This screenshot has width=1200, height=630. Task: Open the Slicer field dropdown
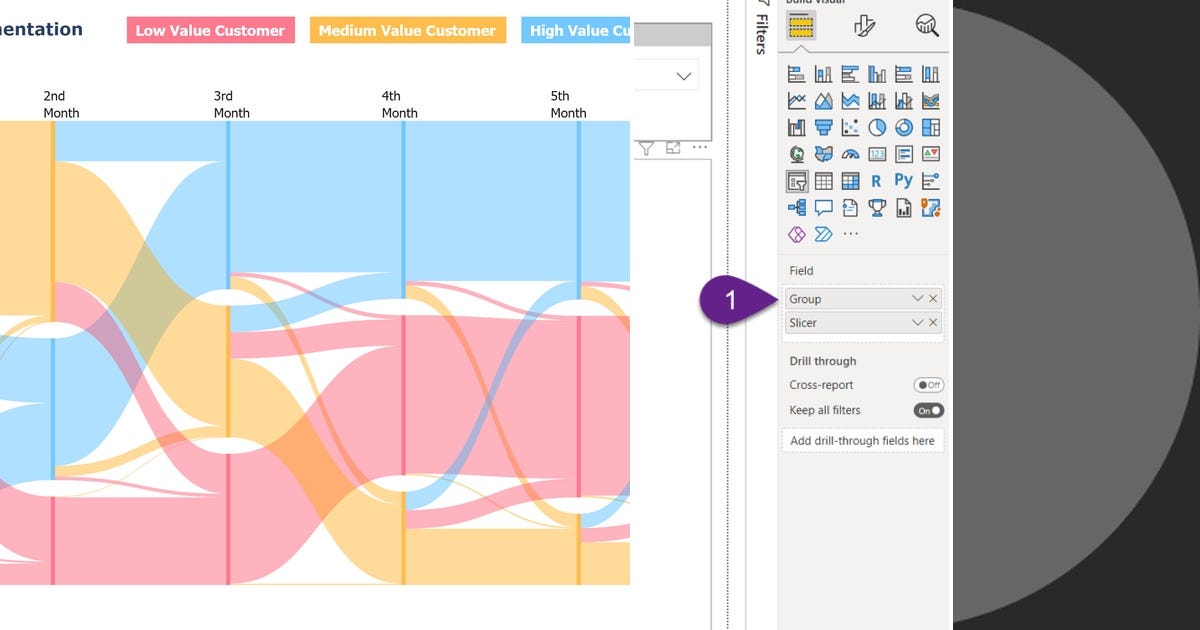(917, 322)
